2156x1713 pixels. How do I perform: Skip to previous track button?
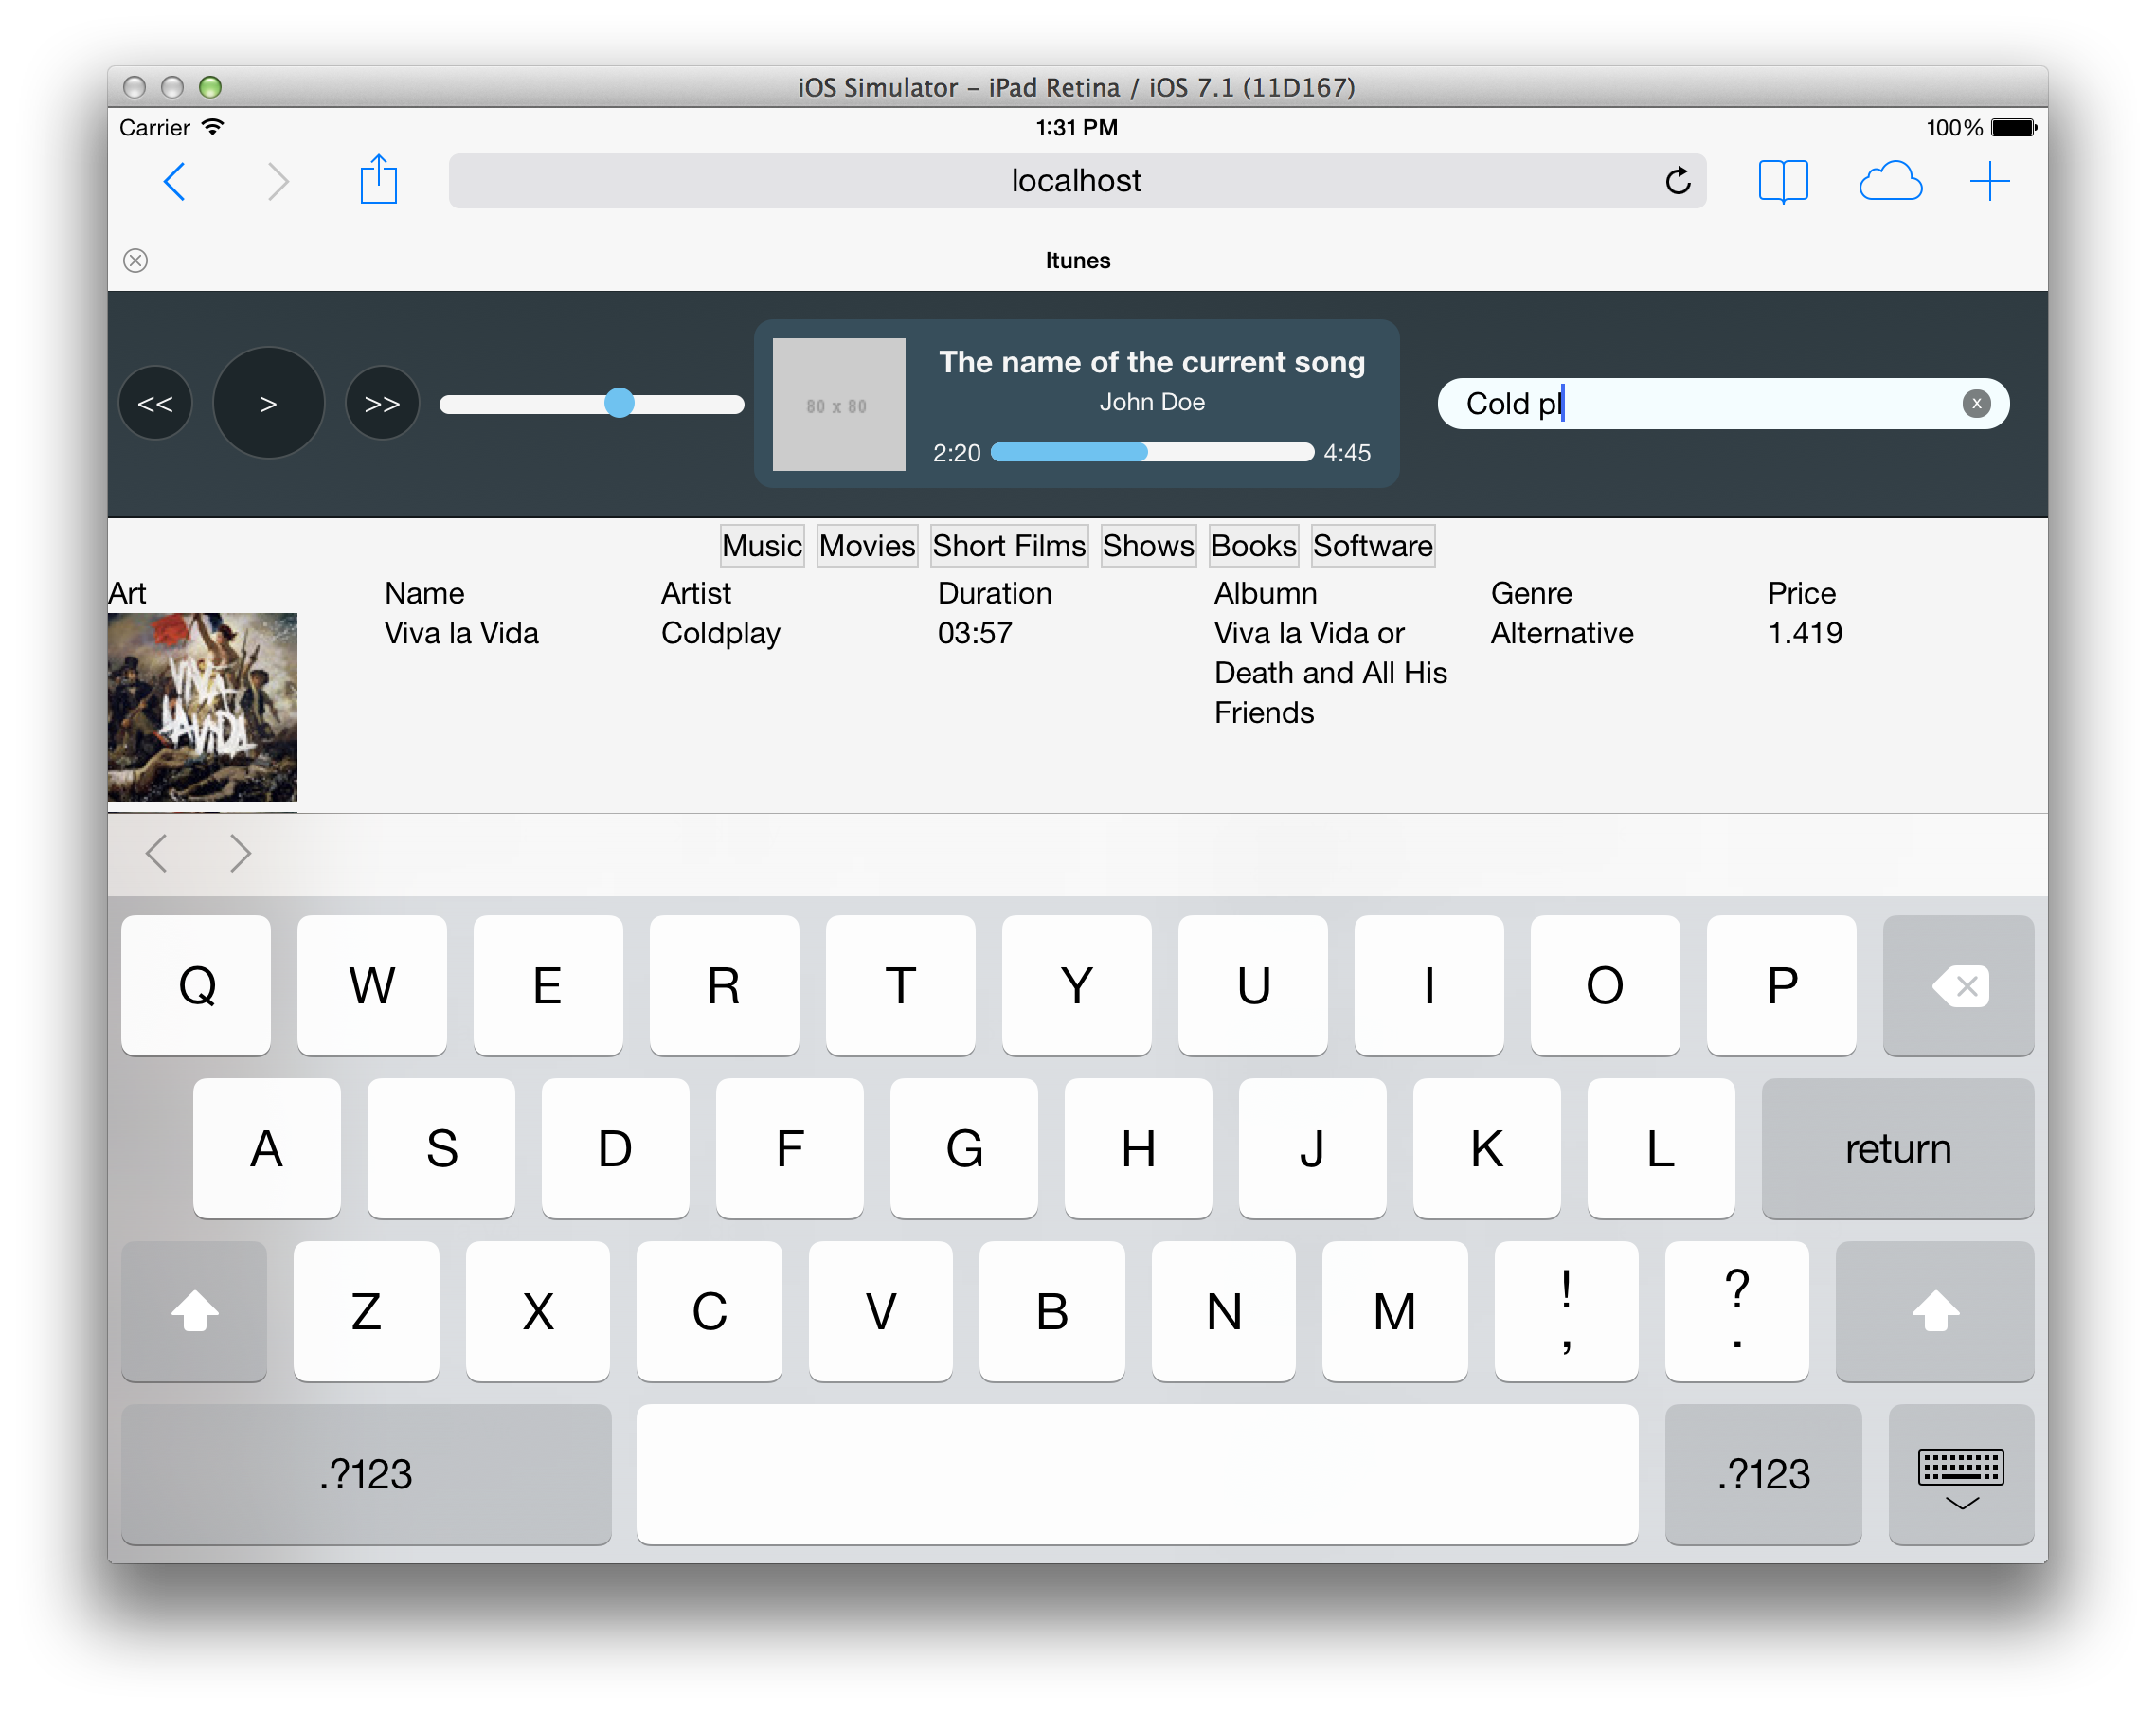[155, 404]
